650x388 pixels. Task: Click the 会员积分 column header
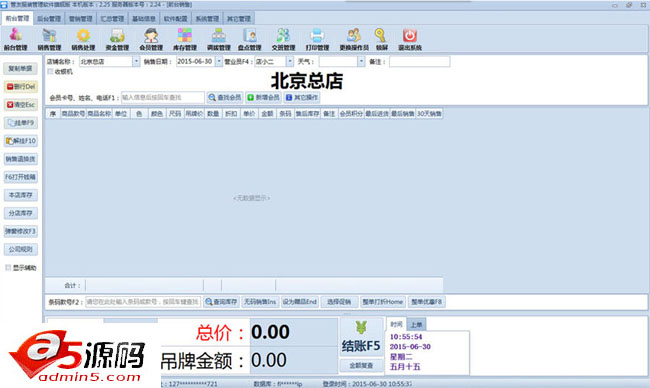click(351, 114)
